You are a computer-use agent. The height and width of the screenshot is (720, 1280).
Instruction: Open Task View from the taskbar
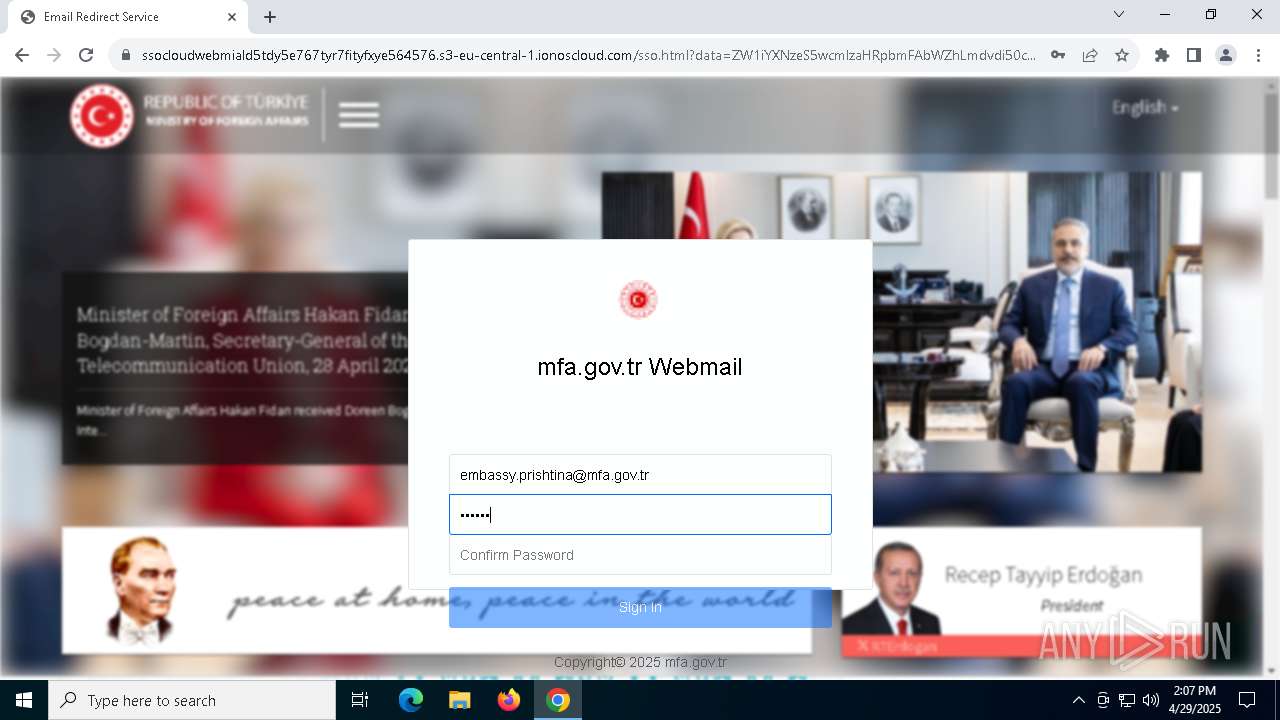click(x=360, y=700)
